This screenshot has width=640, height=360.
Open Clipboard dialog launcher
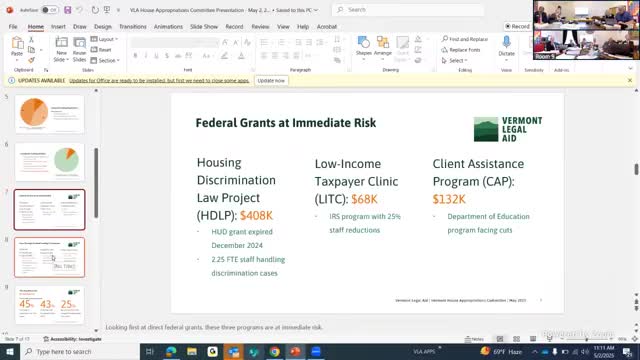(x=46, y=70)
